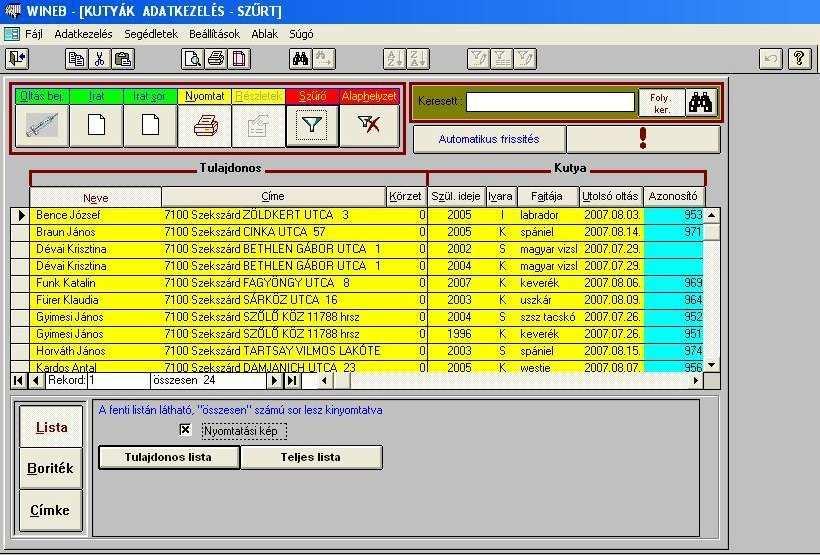Open the Ablak menu
The width and height of the screenshot is (820, 555).
pos(265,35)
